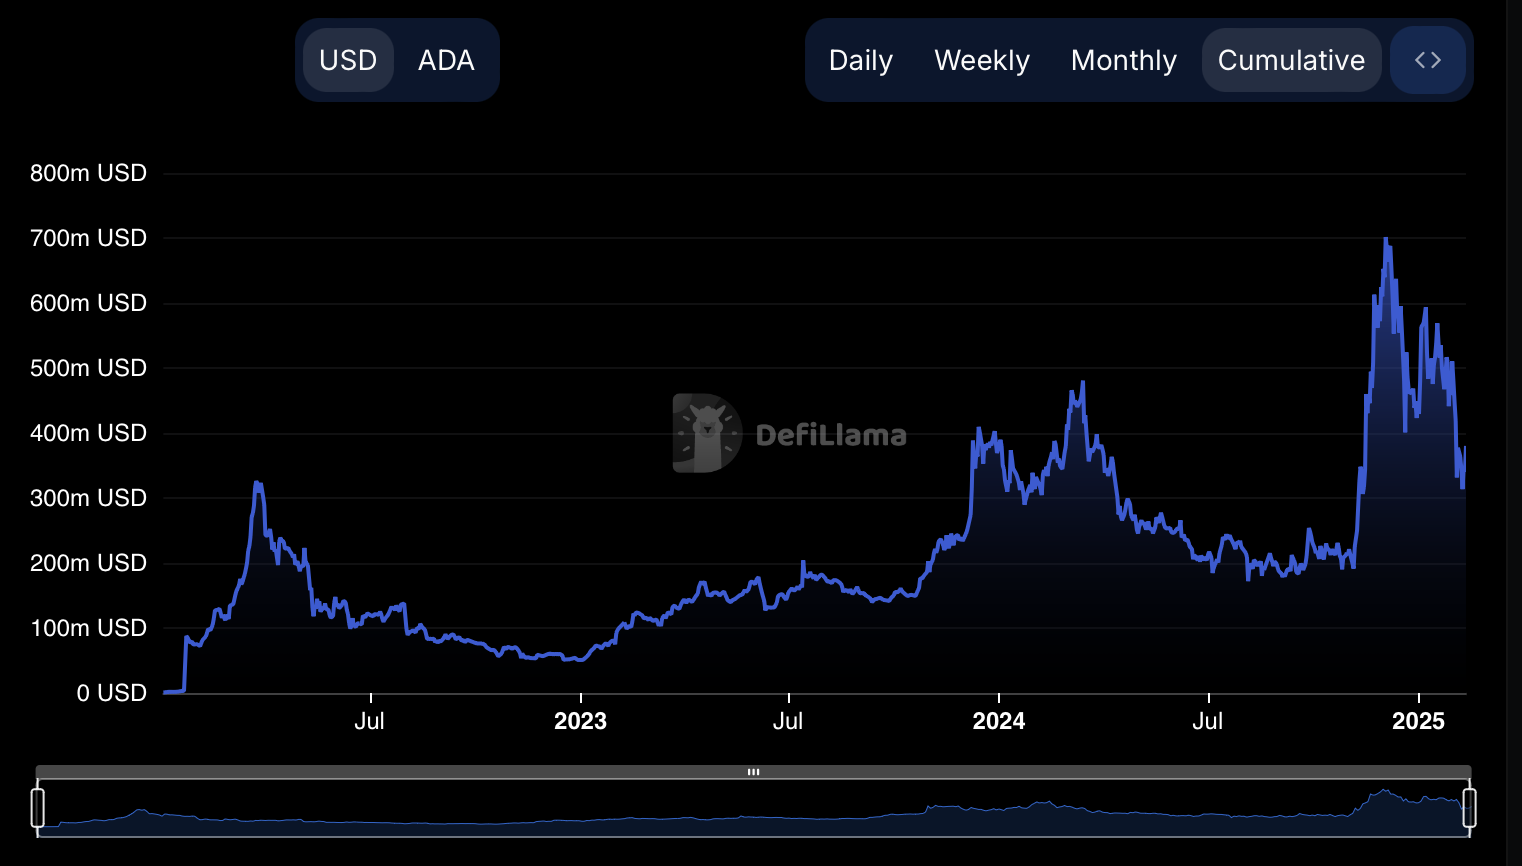Click the 2025 axis label
The width and height of the screenshot is (1522, 866).
coord(1418,721)
